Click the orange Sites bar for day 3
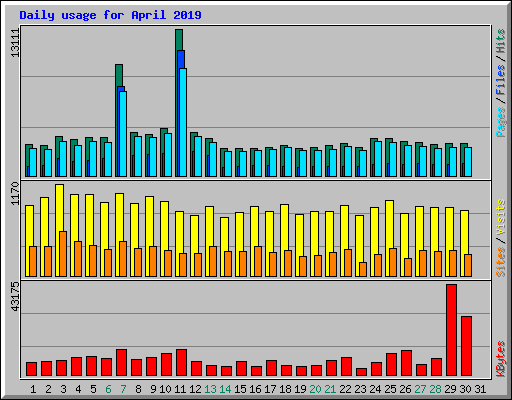Image resolution: width=512 pixels, height=400 pixels. [x=63, y=254]
